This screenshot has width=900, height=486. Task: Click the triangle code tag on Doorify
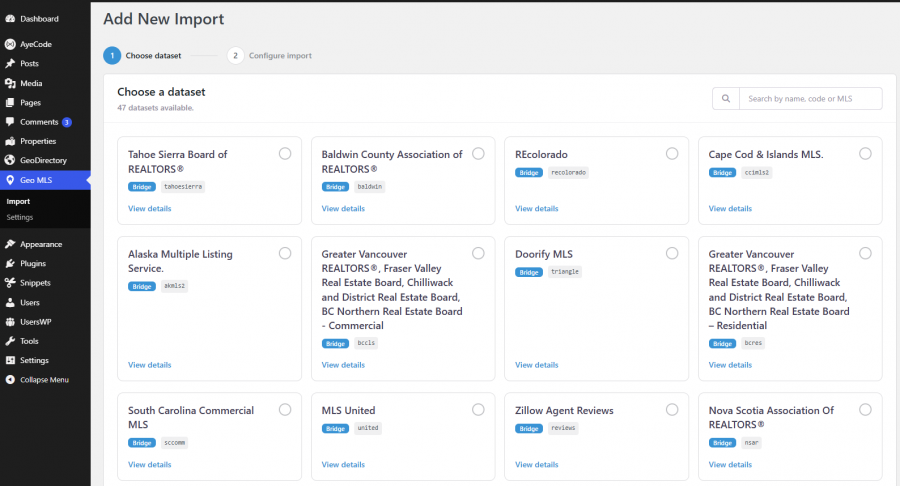[x=565, y=272]
